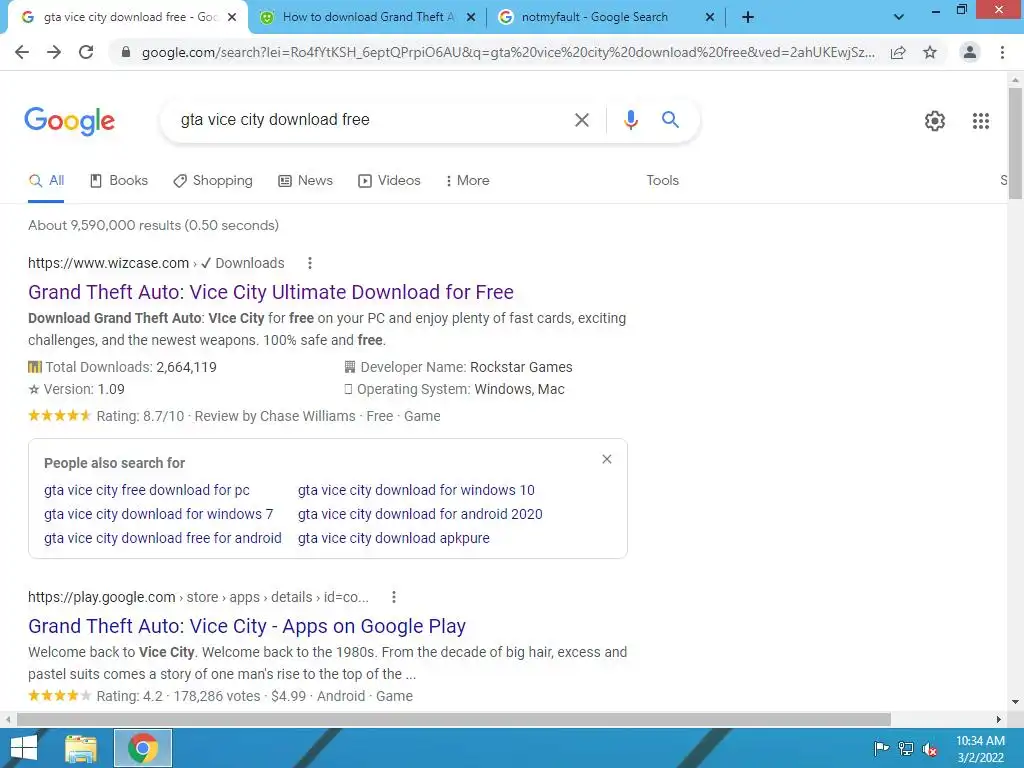Focus the Google search input field

coord(372,120)
